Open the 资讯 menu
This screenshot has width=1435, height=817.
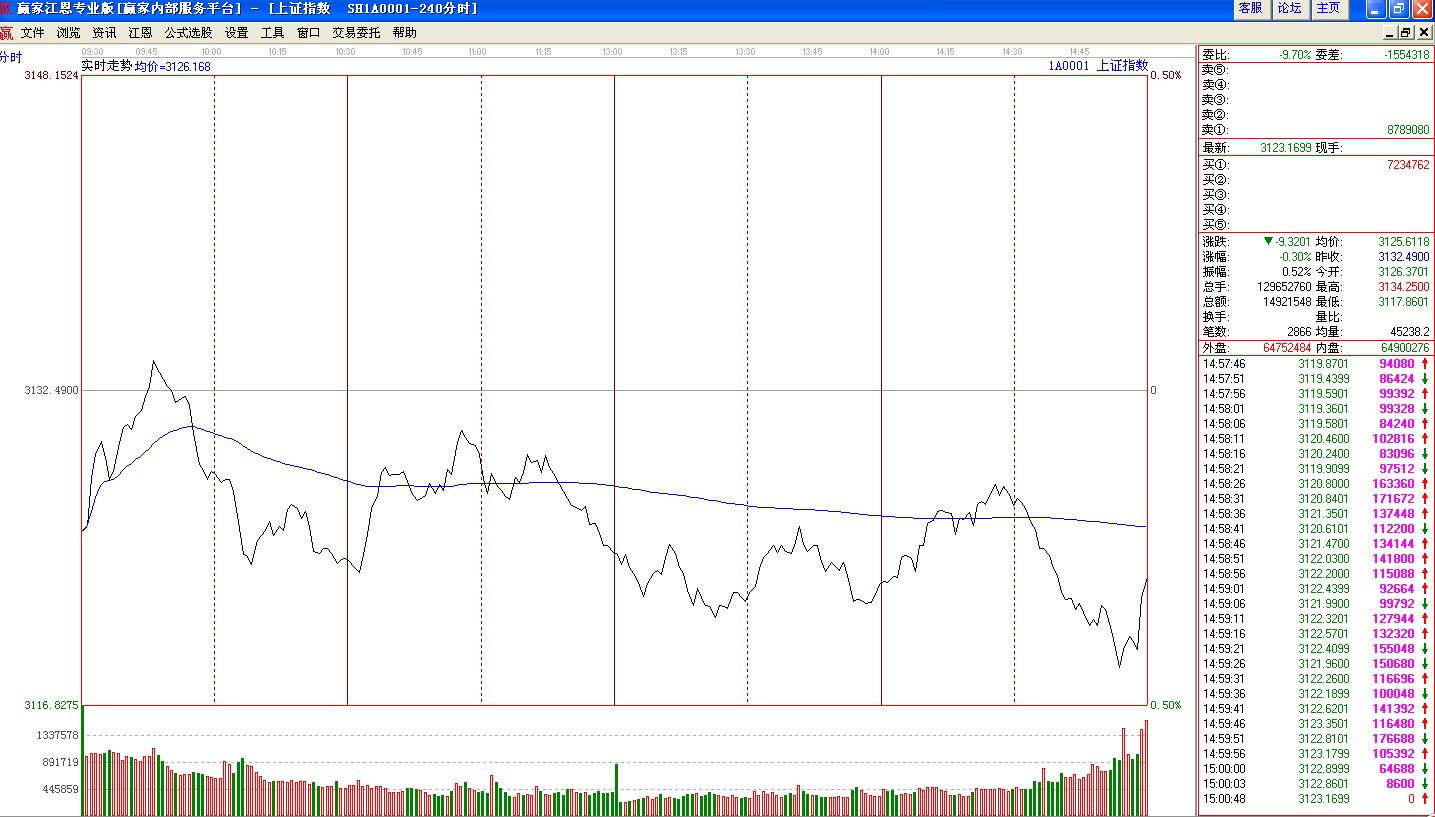[104, 33]
